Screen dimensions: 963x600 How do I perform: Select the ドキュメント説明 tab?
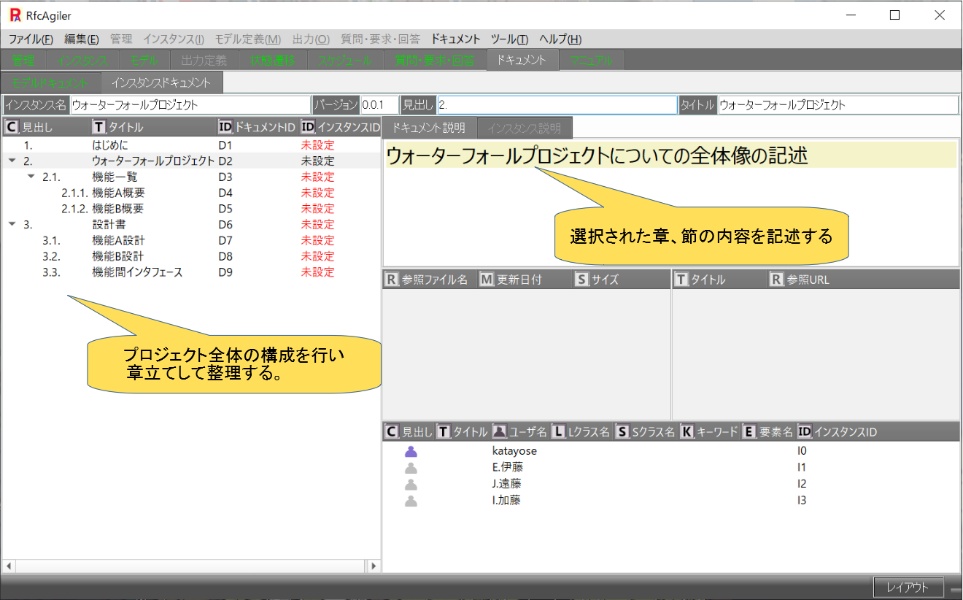(x=429, y=128)
